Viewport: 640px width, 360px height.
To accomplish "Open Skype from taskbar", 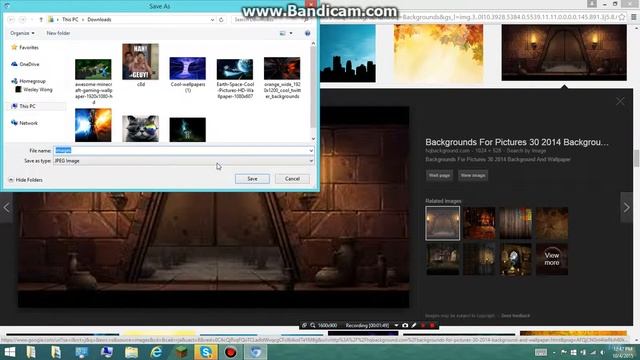I will click(x=206, y=352).
